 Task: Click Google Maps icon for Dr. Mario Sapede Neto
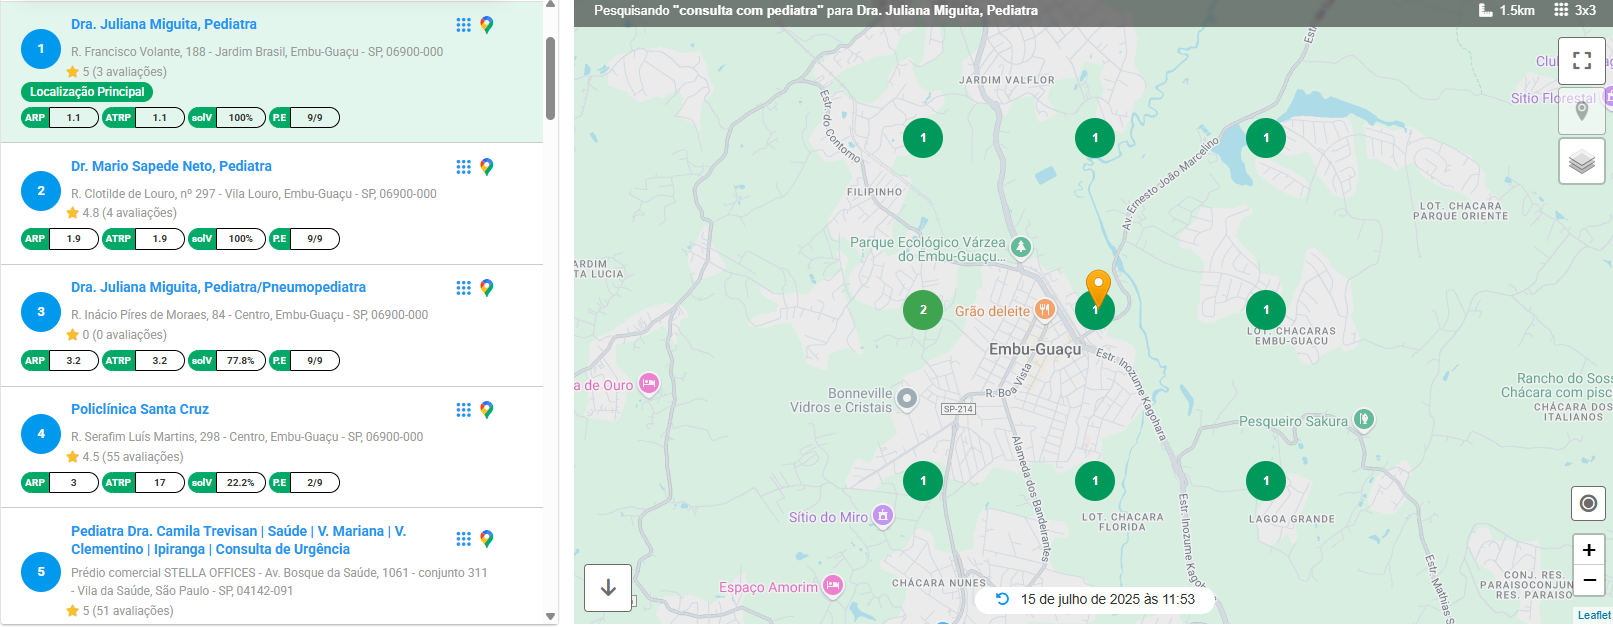(x=487, y=167)
